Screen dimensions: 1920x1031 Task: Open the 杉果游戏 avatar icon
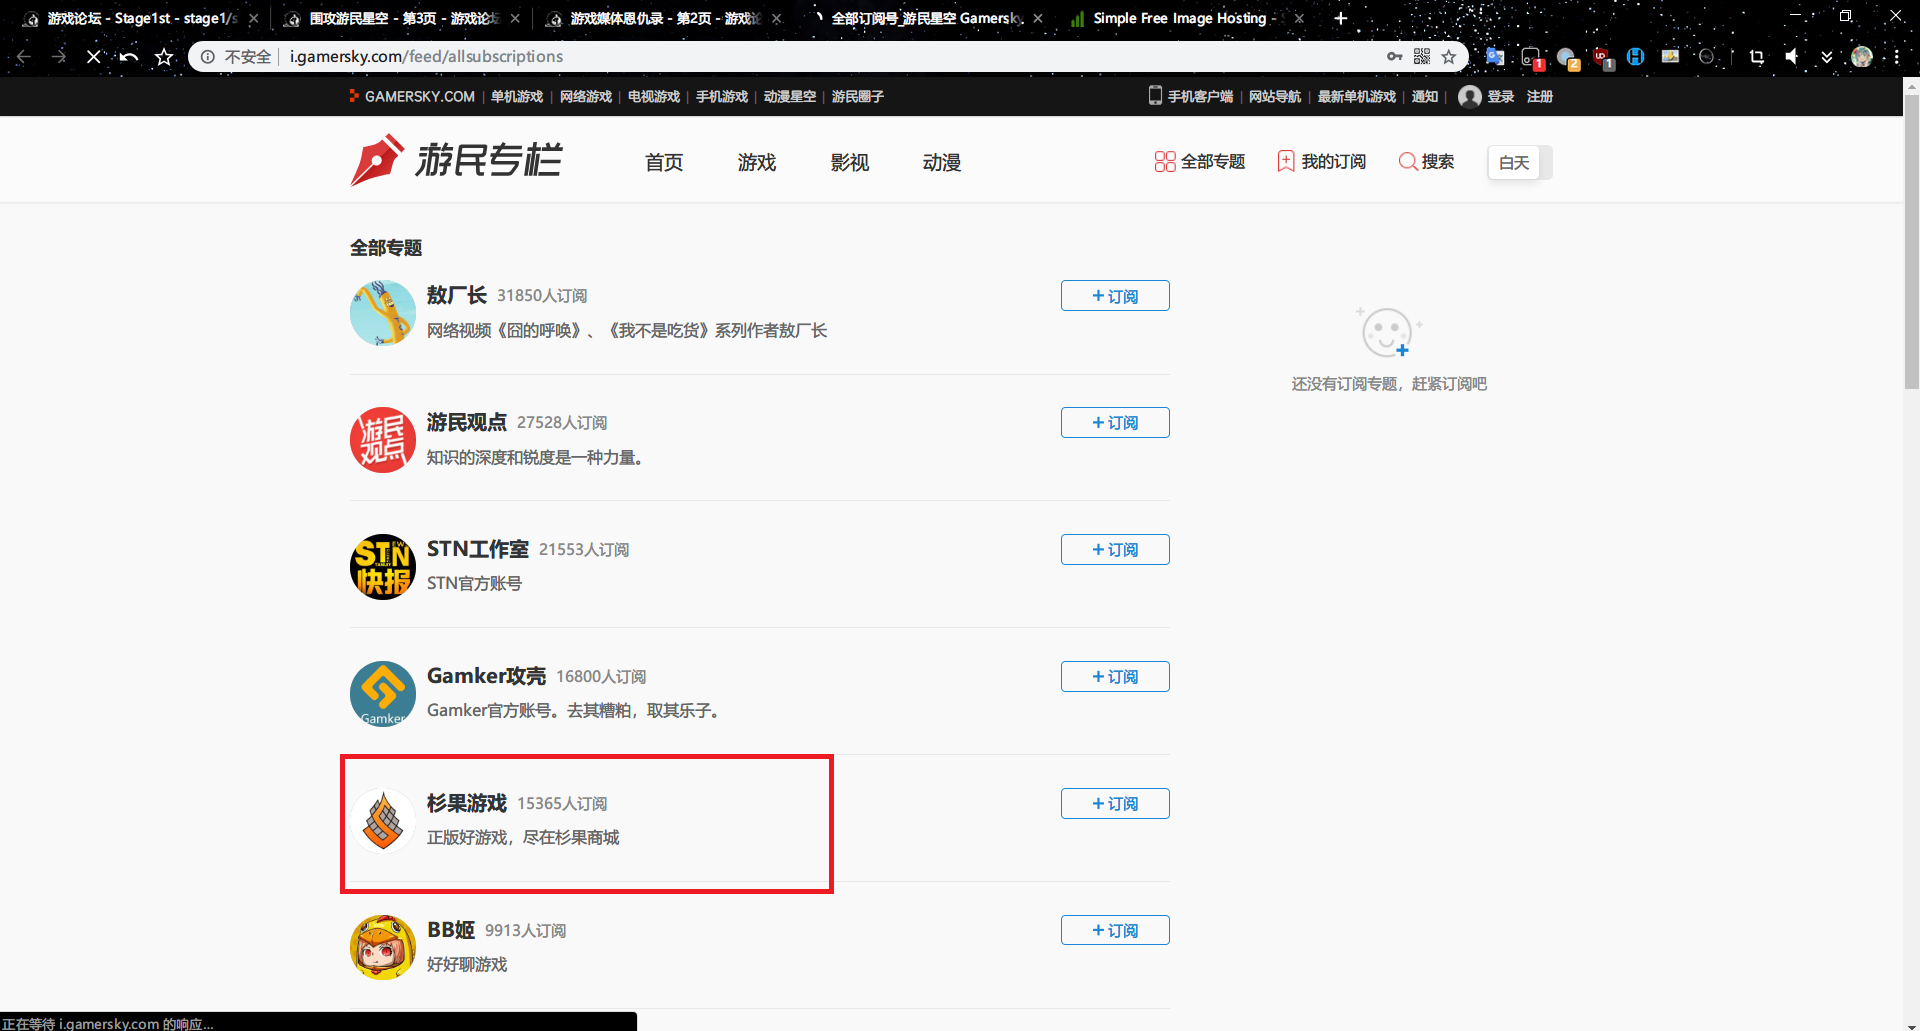point(383,821)
